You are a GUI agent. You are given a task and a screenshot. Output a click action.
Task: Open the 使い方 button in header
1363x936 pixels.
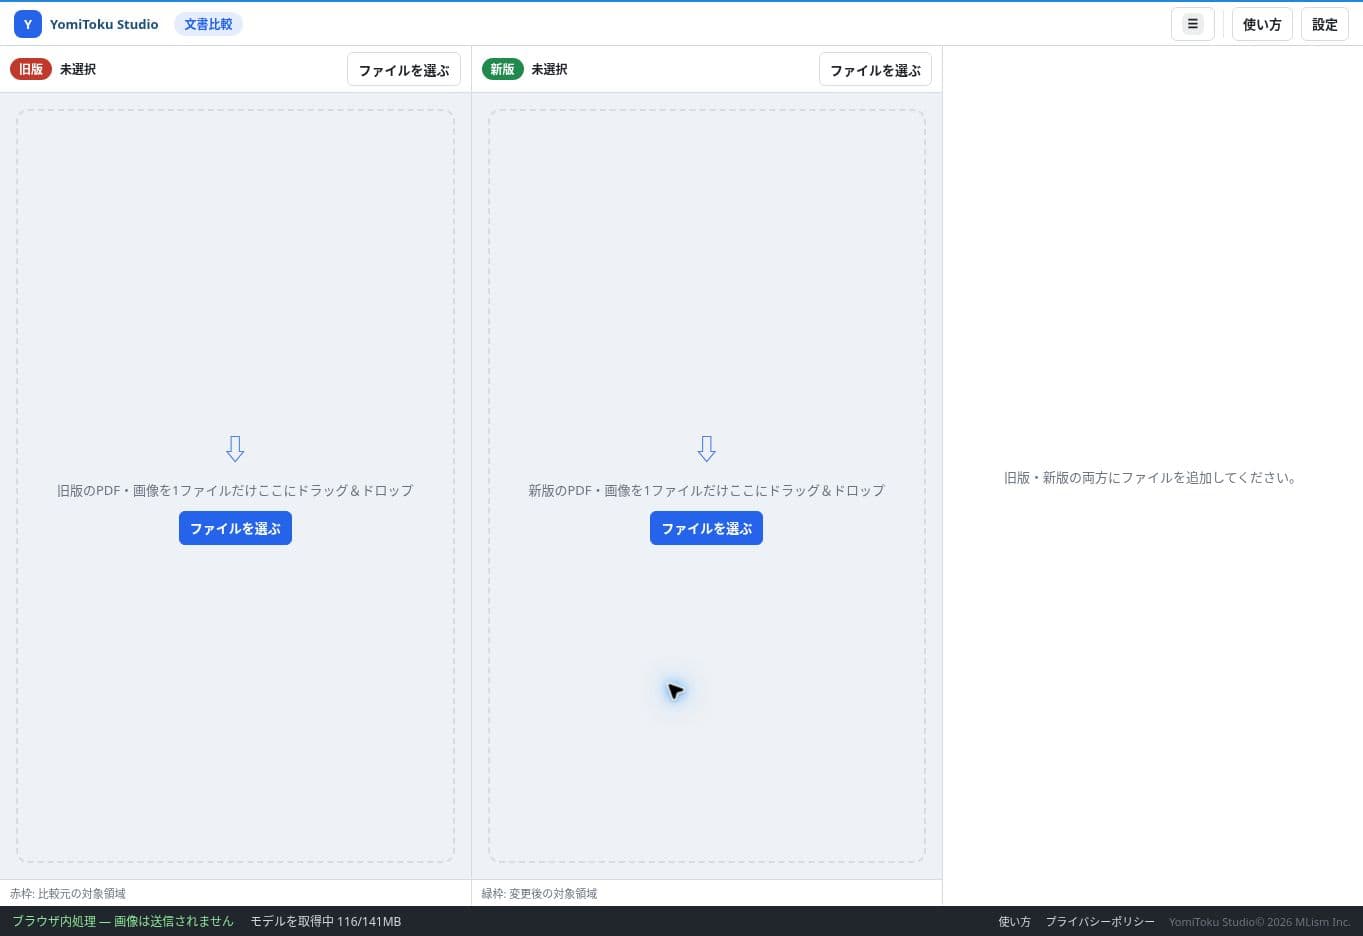(x=1262, y=24)
